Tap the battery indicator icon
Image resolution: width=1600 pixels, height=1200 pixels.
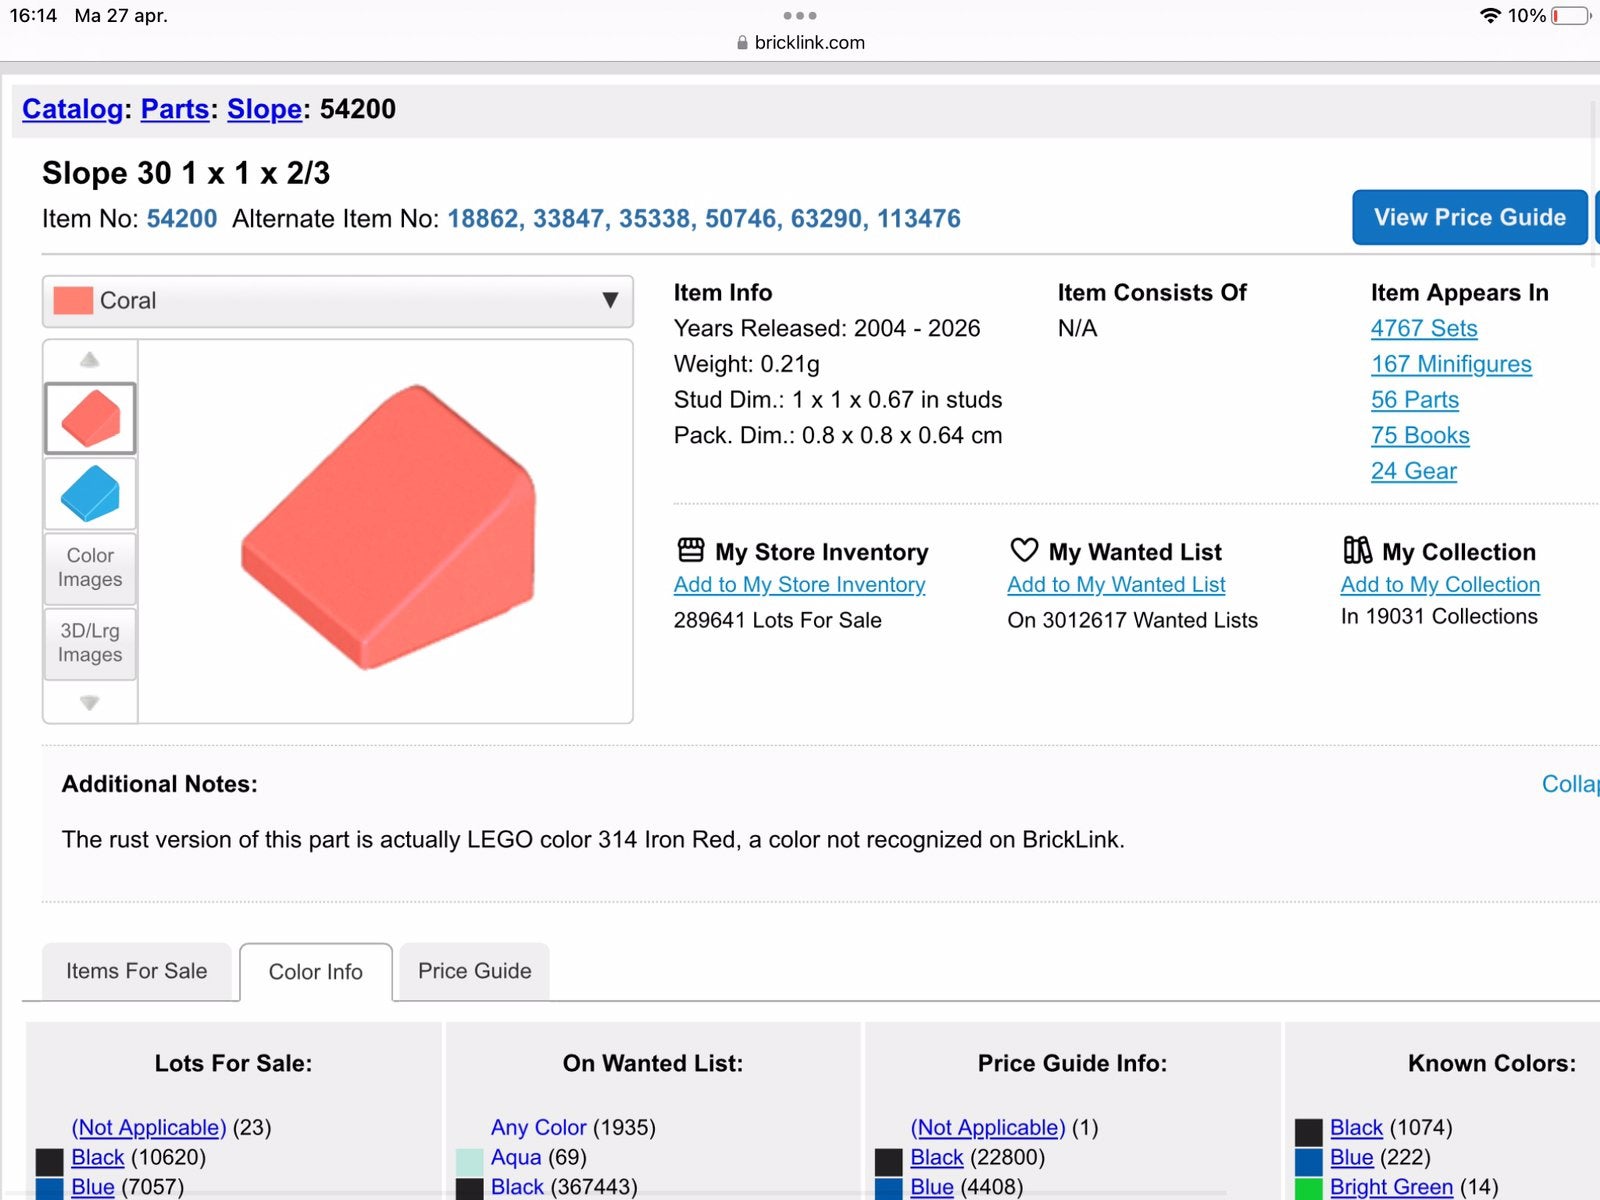(1571, 16)
